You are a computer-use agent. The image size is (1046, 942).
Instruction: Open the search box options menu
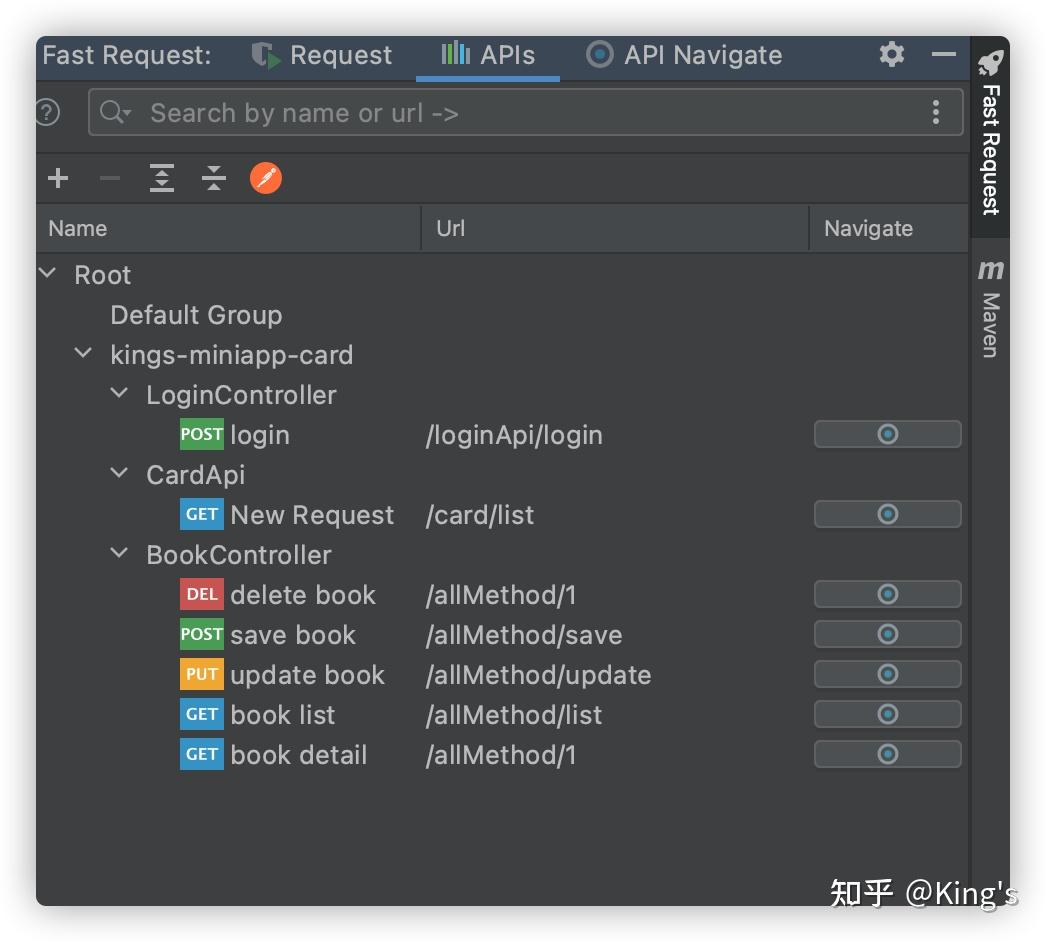coord(935,112)
